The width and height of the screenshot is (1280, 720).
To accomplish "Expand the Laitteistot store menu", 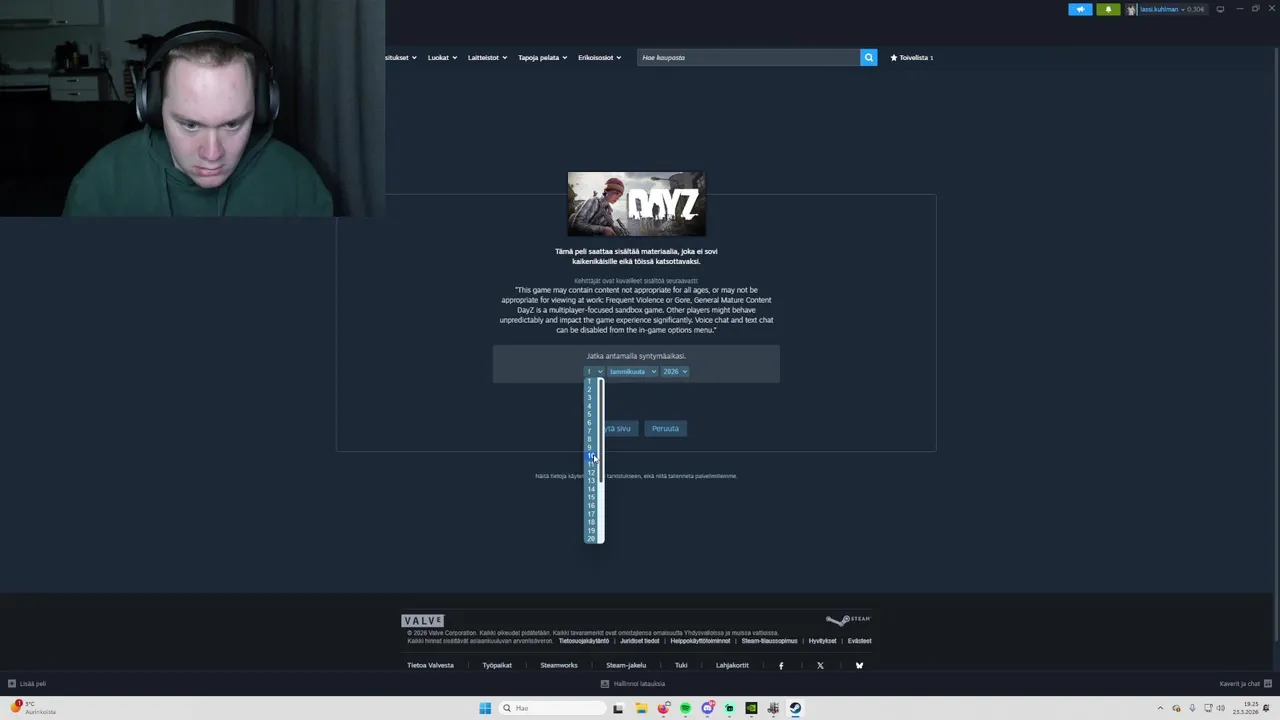I will pos(487,57).
